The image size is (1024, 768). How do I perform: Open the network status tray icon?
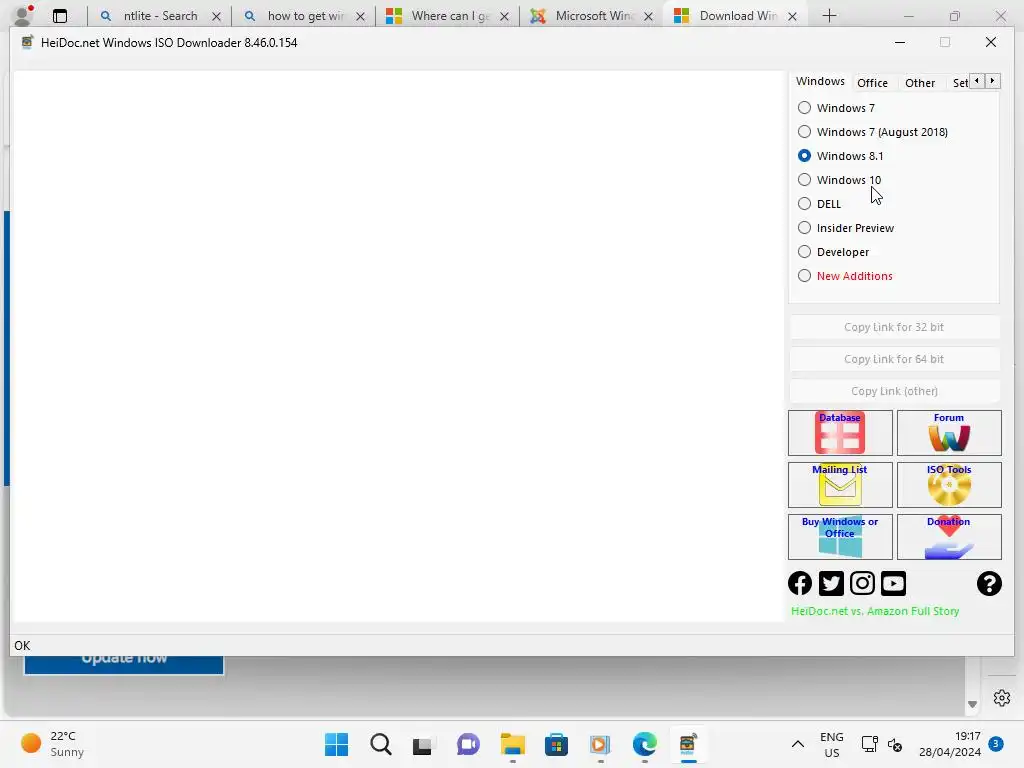(x=869, y=744)
